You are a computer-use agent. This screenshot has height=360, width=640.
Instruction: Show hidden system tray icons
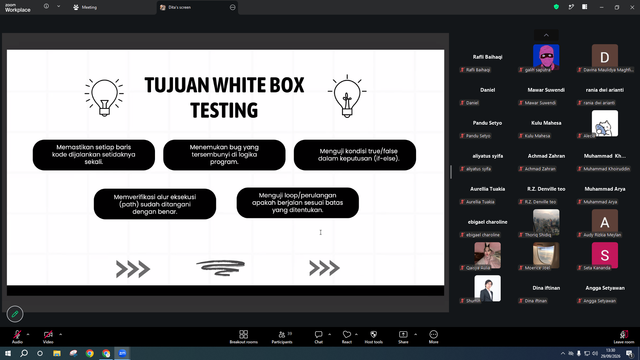pyautogui.click(x=563, y=353)
